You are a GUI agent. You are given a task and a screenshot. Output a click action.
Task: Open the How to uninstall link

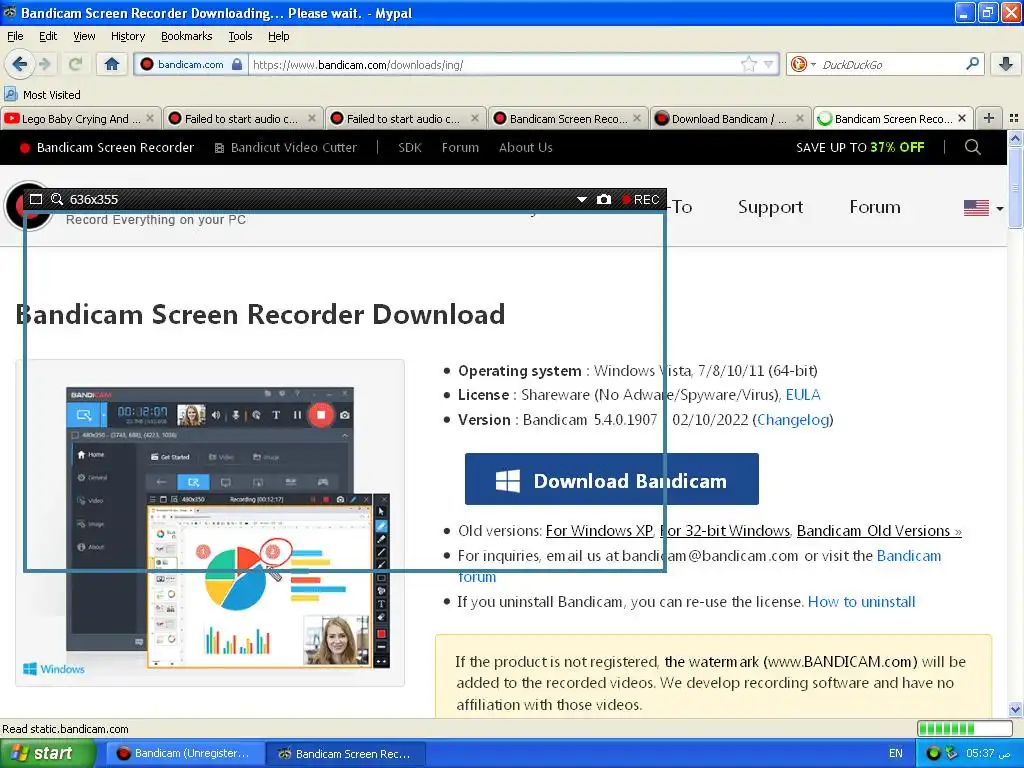(x=861, y=601)
